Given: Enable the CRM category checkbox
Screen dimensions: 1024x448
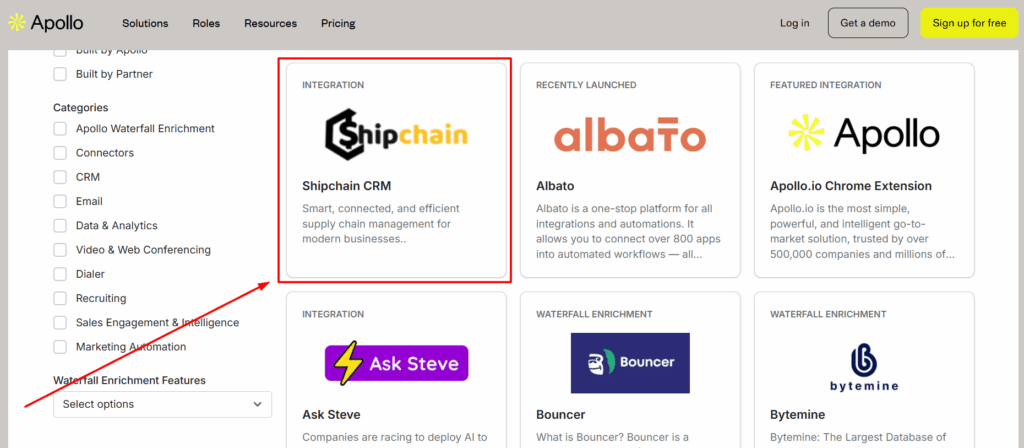Looking at the screenshot, I should pos(60,177).
